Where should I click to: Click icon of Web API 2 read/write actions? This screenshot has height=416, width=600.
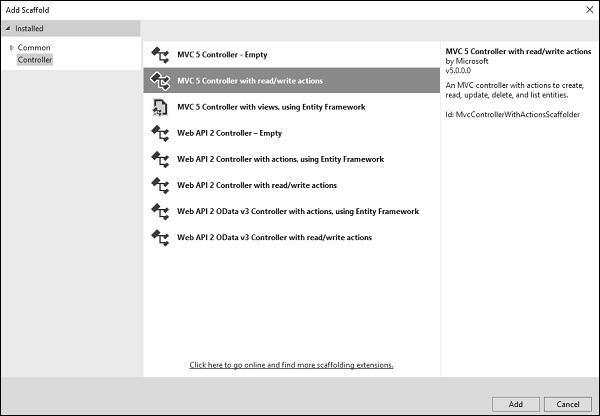pos(158,185)
